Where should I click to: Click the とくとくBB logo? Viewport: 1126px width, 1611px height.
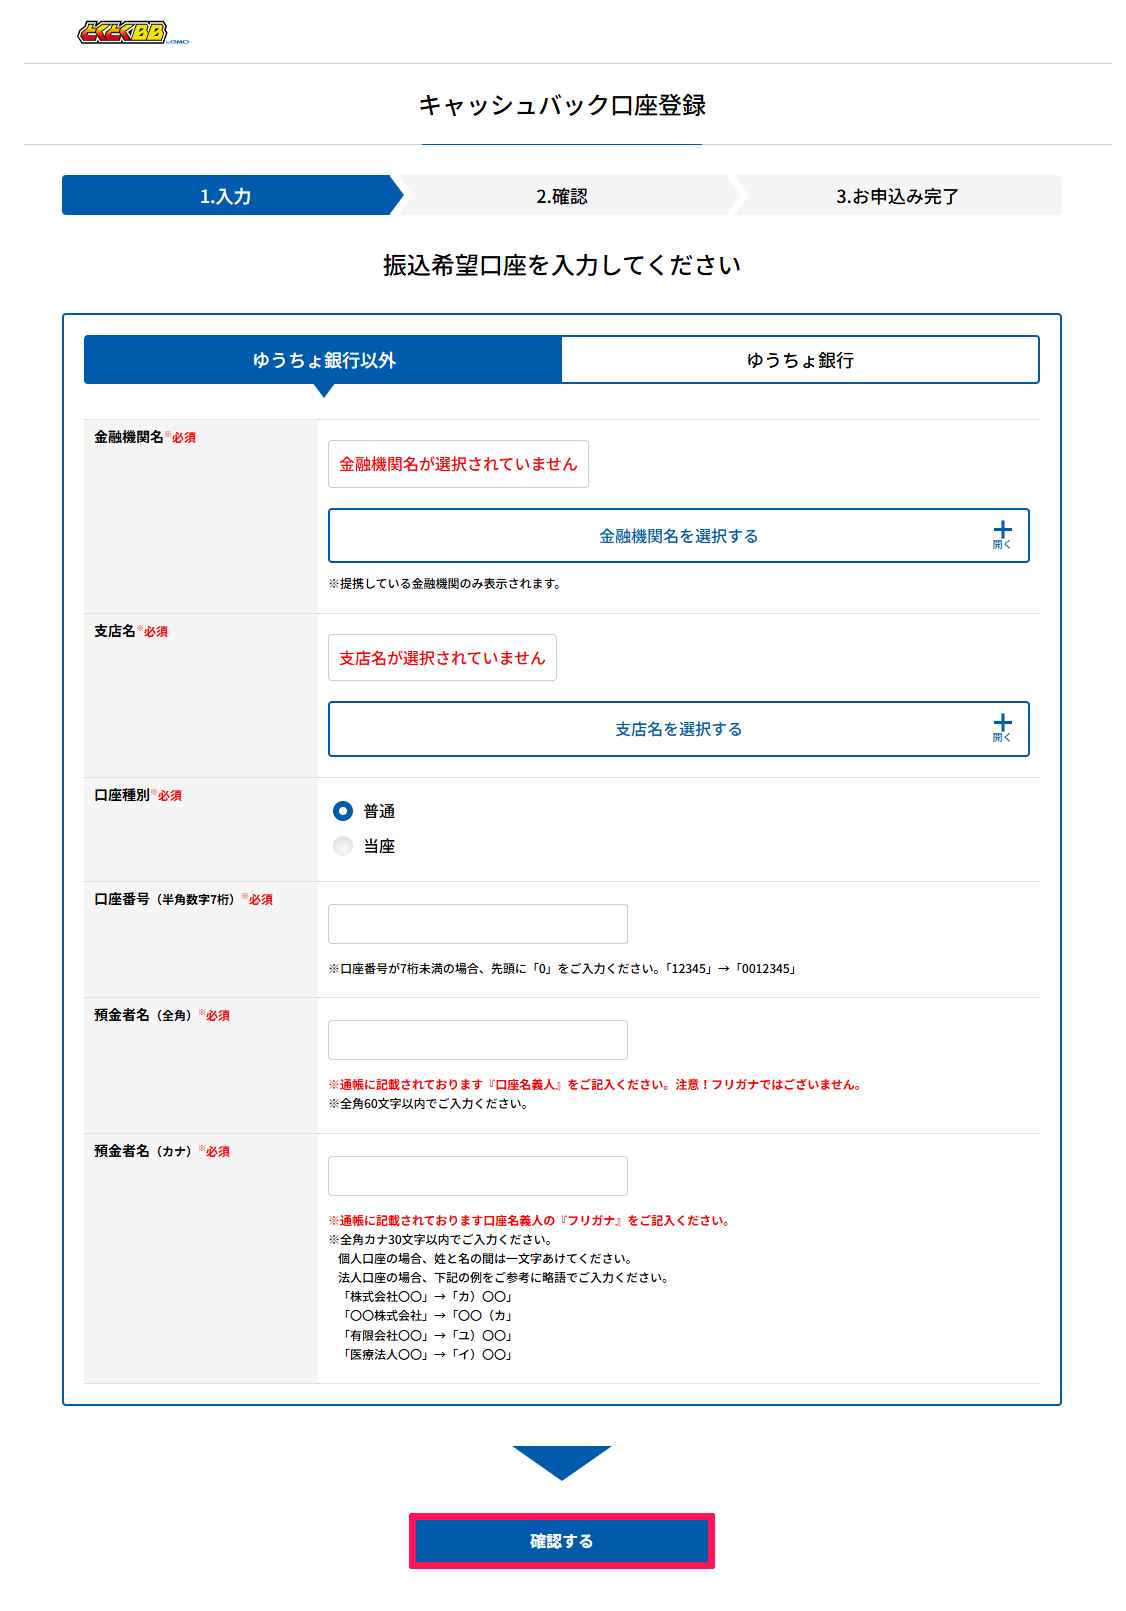[133, 33]
